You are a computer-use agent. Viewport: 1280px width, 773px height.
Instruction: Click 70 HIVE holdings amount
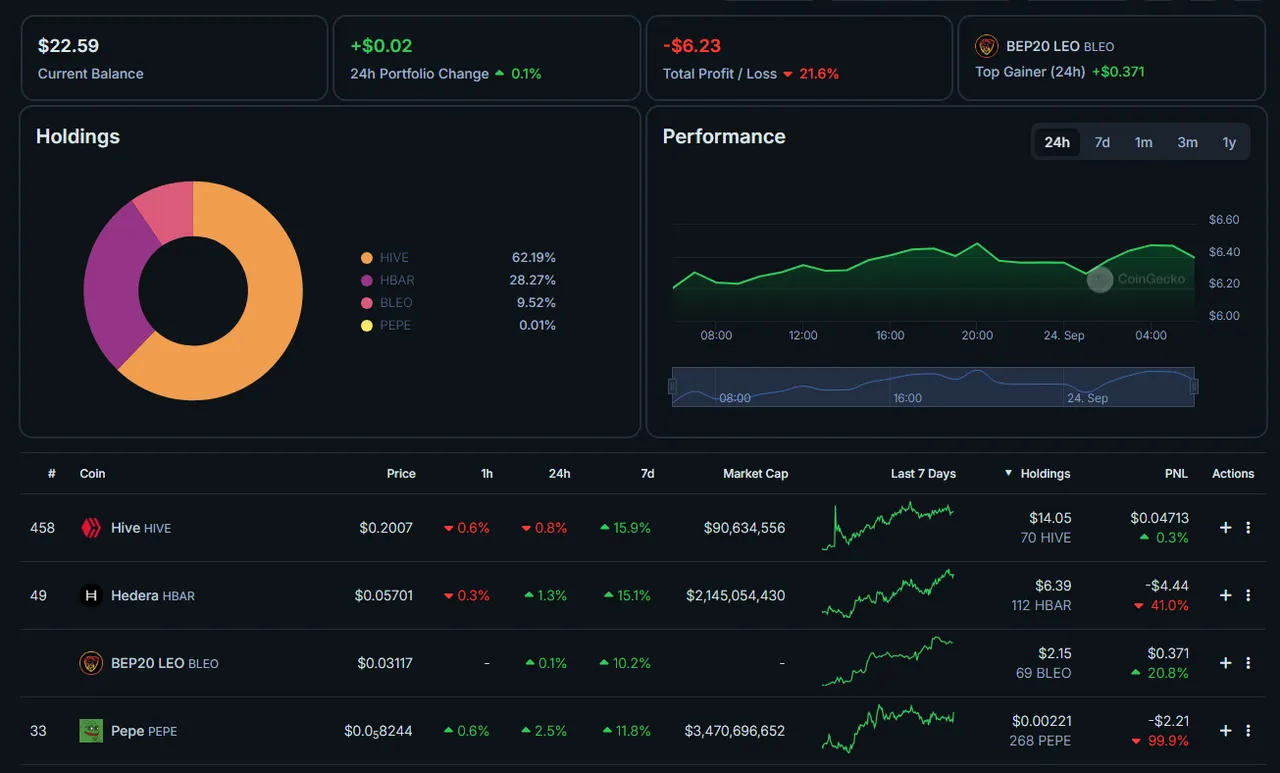(1044, 538)
